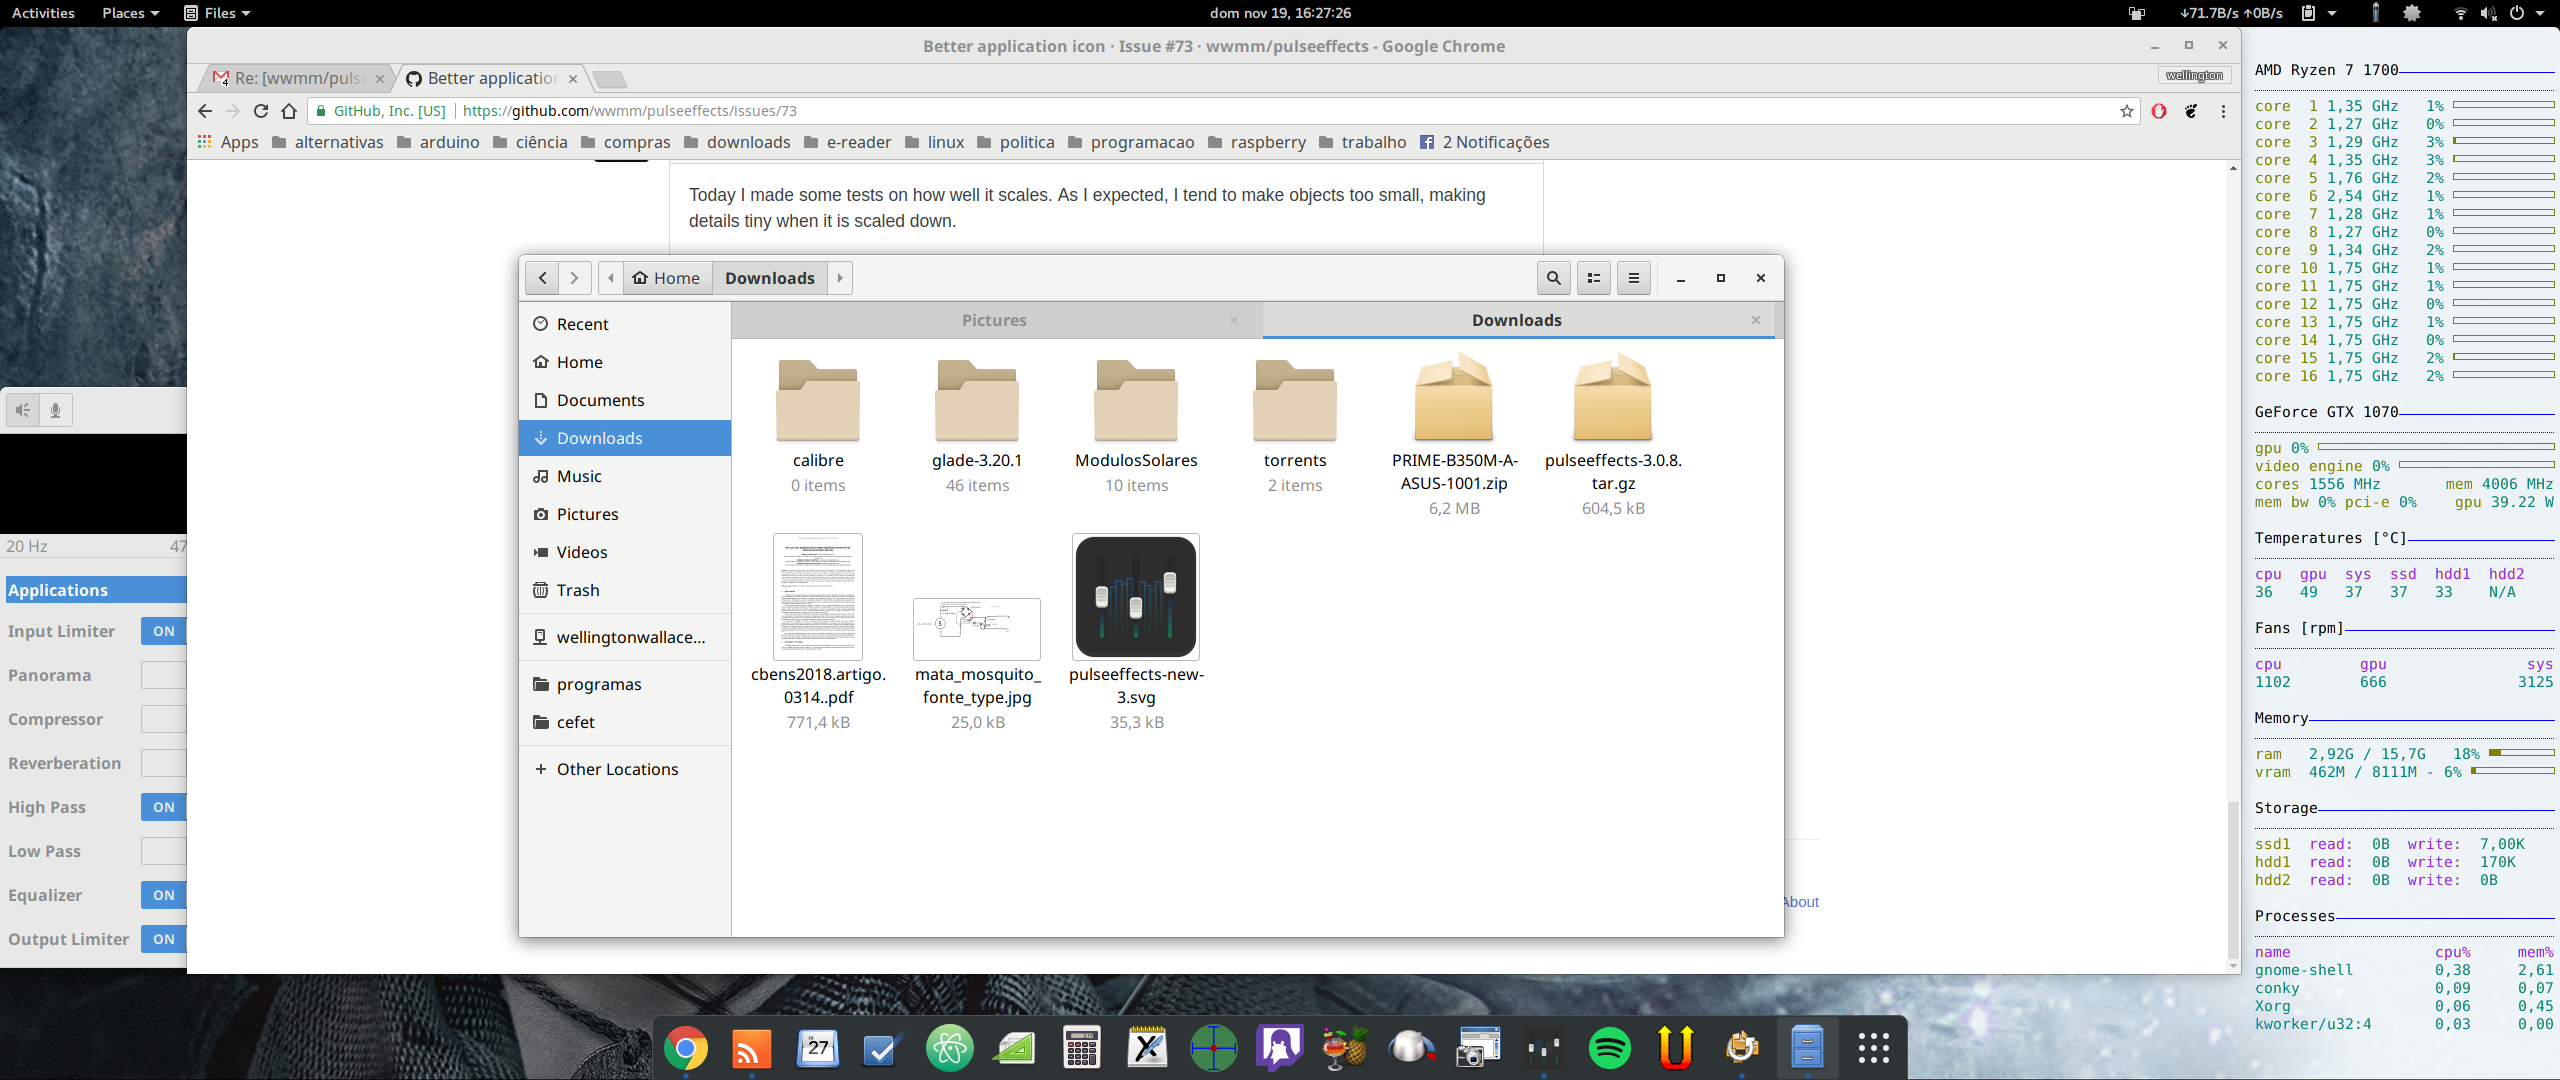Open the programacao bookmarks folder
The height and width of the screenshot is (1080, 2560).
tap(1131, 142)
